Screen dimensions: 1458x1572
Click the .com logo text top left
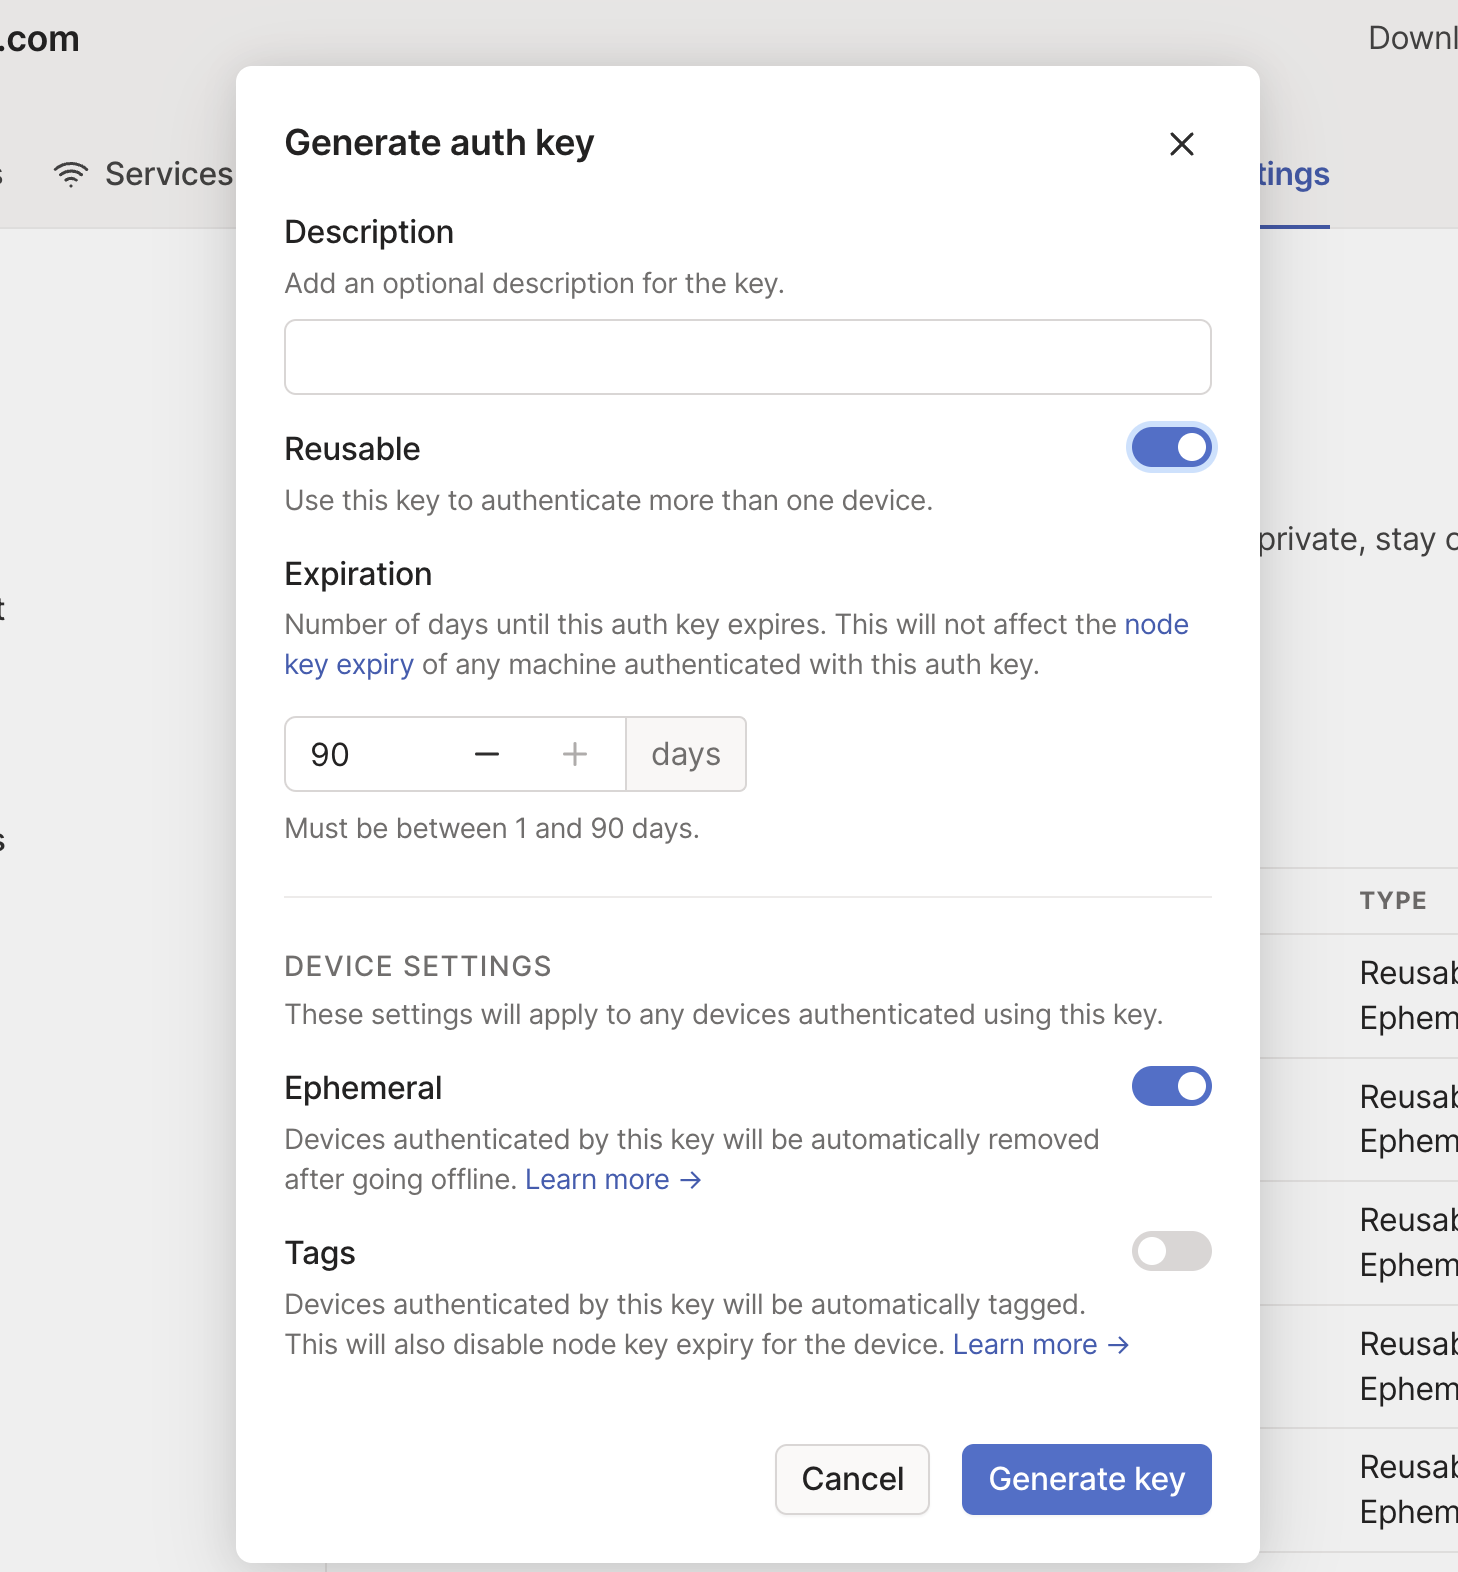pos(40,39)
